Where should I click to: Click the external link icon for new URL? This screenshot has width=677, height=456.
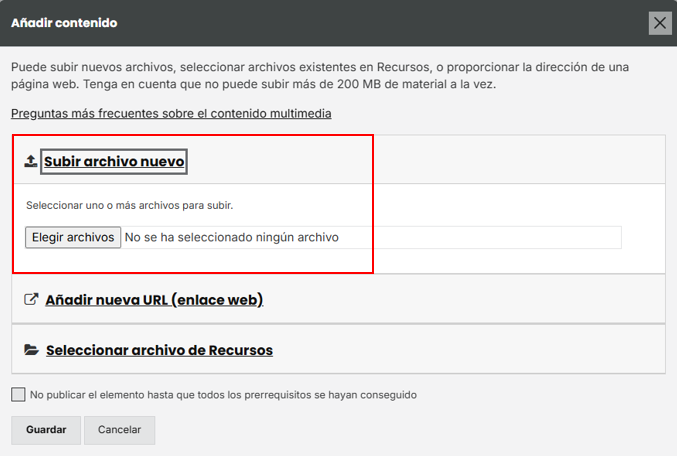pos(31,299)
